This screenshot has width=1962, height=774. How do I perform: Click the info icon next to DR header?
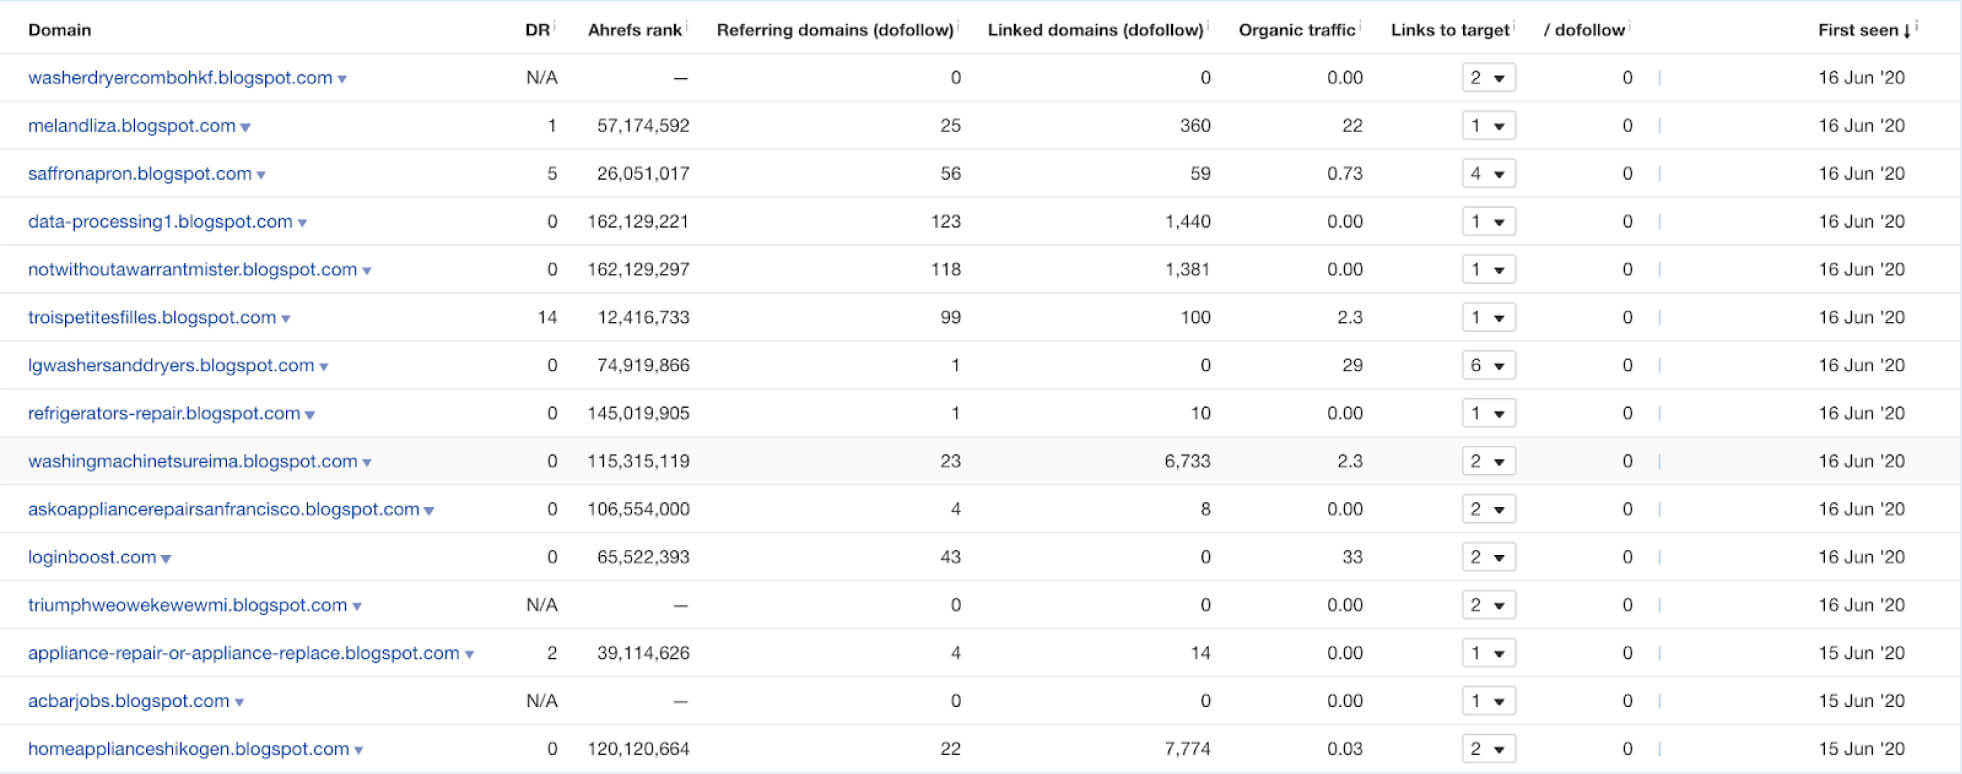pyautogui.click(x=554, y=25)
